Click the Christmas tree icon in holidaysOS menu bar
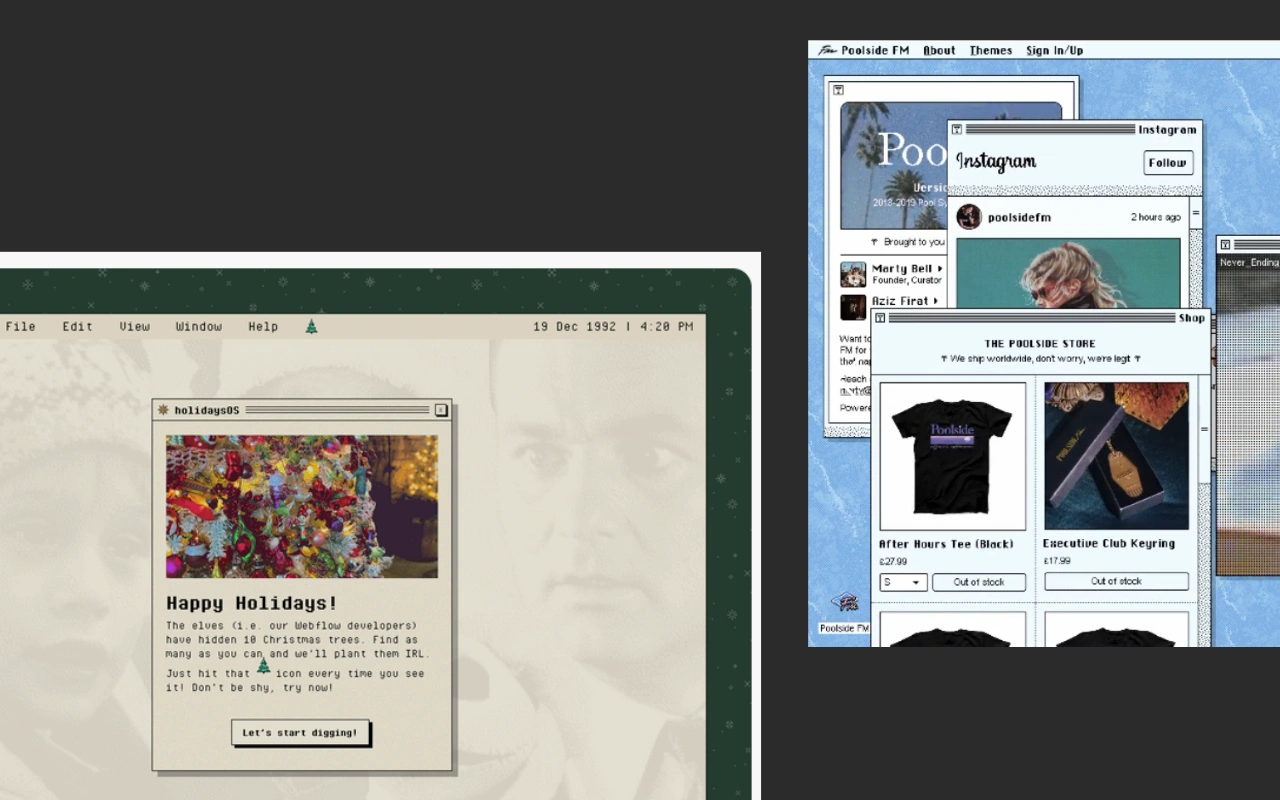The image size is (1280, 800). point(311,326)
